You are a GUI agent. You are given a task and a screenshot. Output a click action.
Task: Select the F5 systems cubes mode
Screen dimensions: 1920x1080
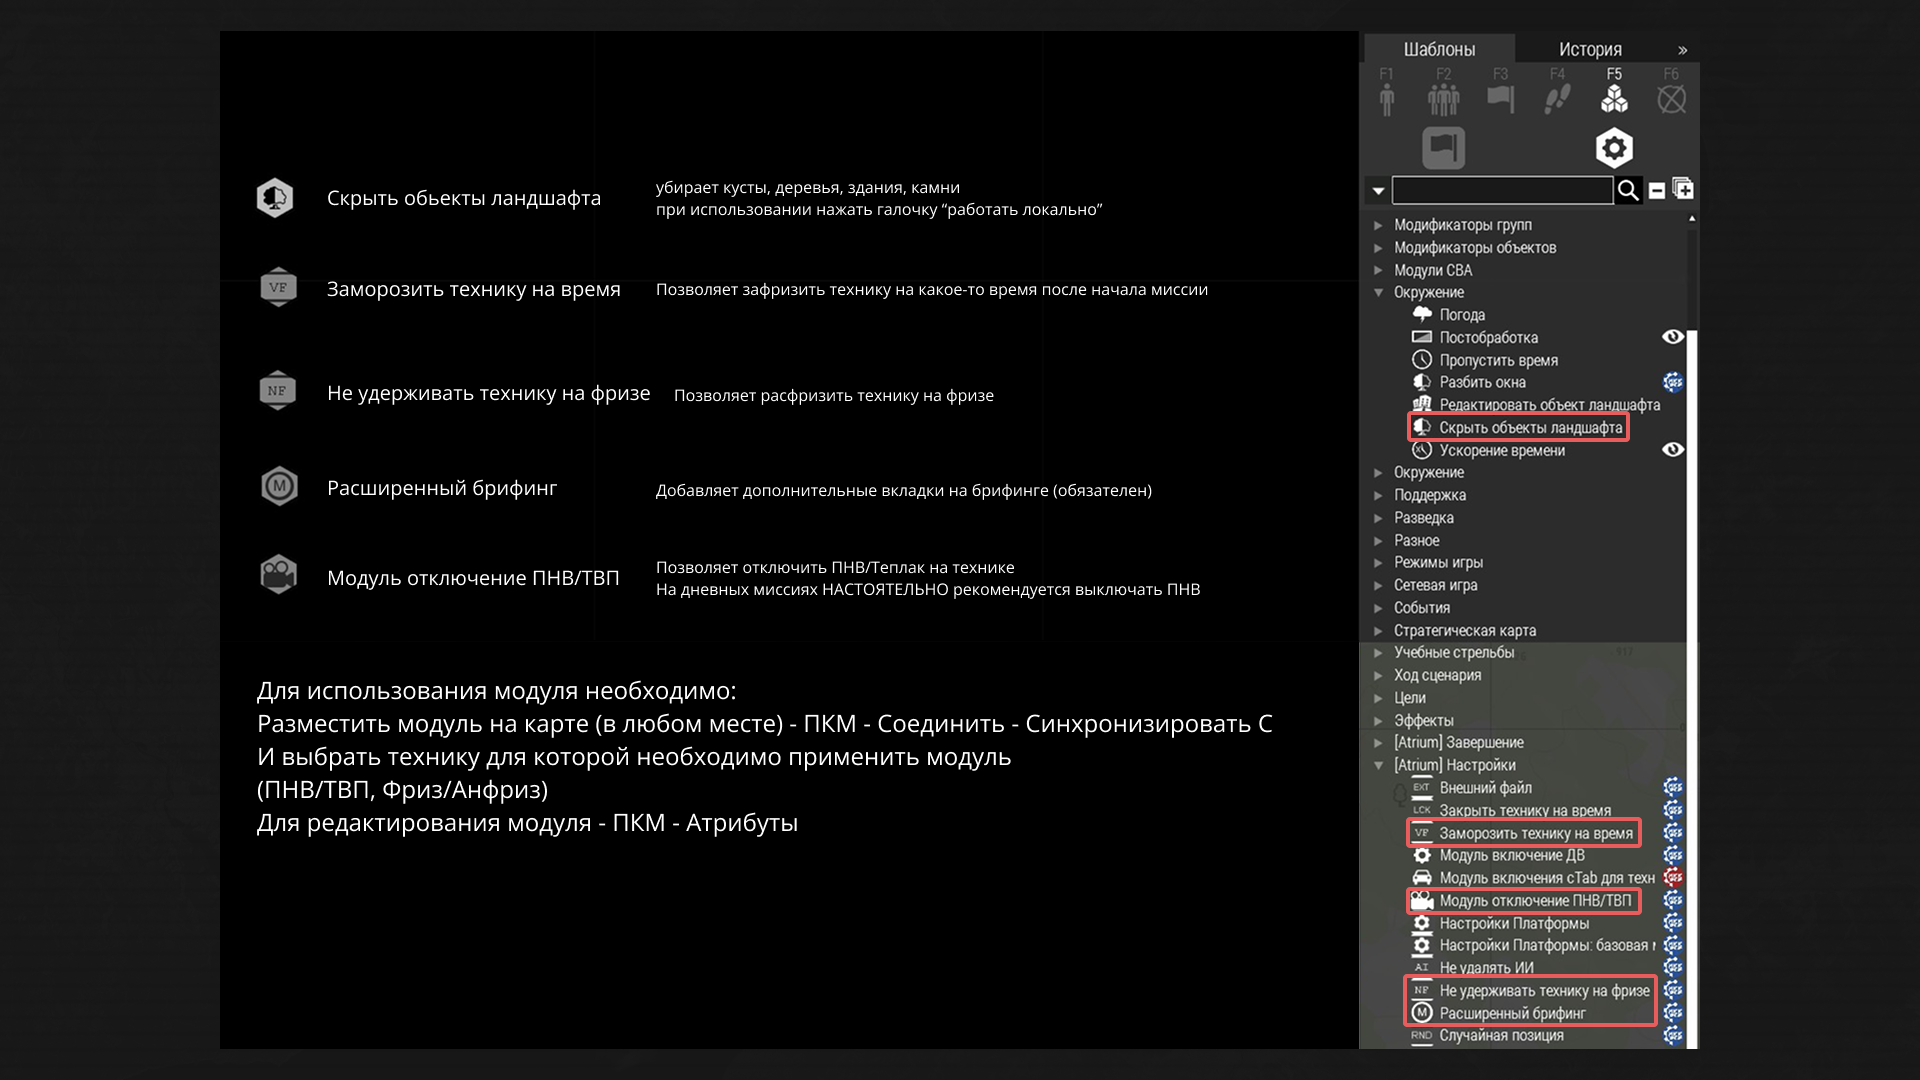click(1614, 92)
